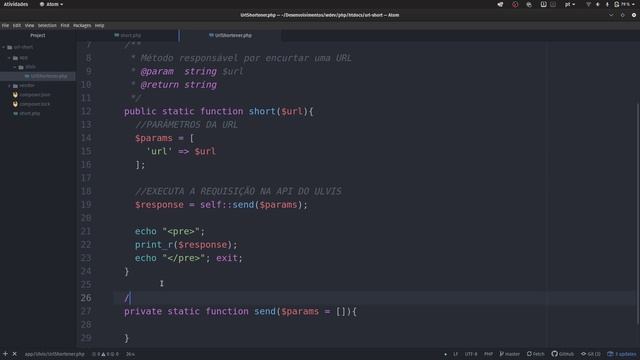The width and height of the screenshot is (640, 360).
Task: Click the updates notification in the status bar
Action: coord(621,354)
